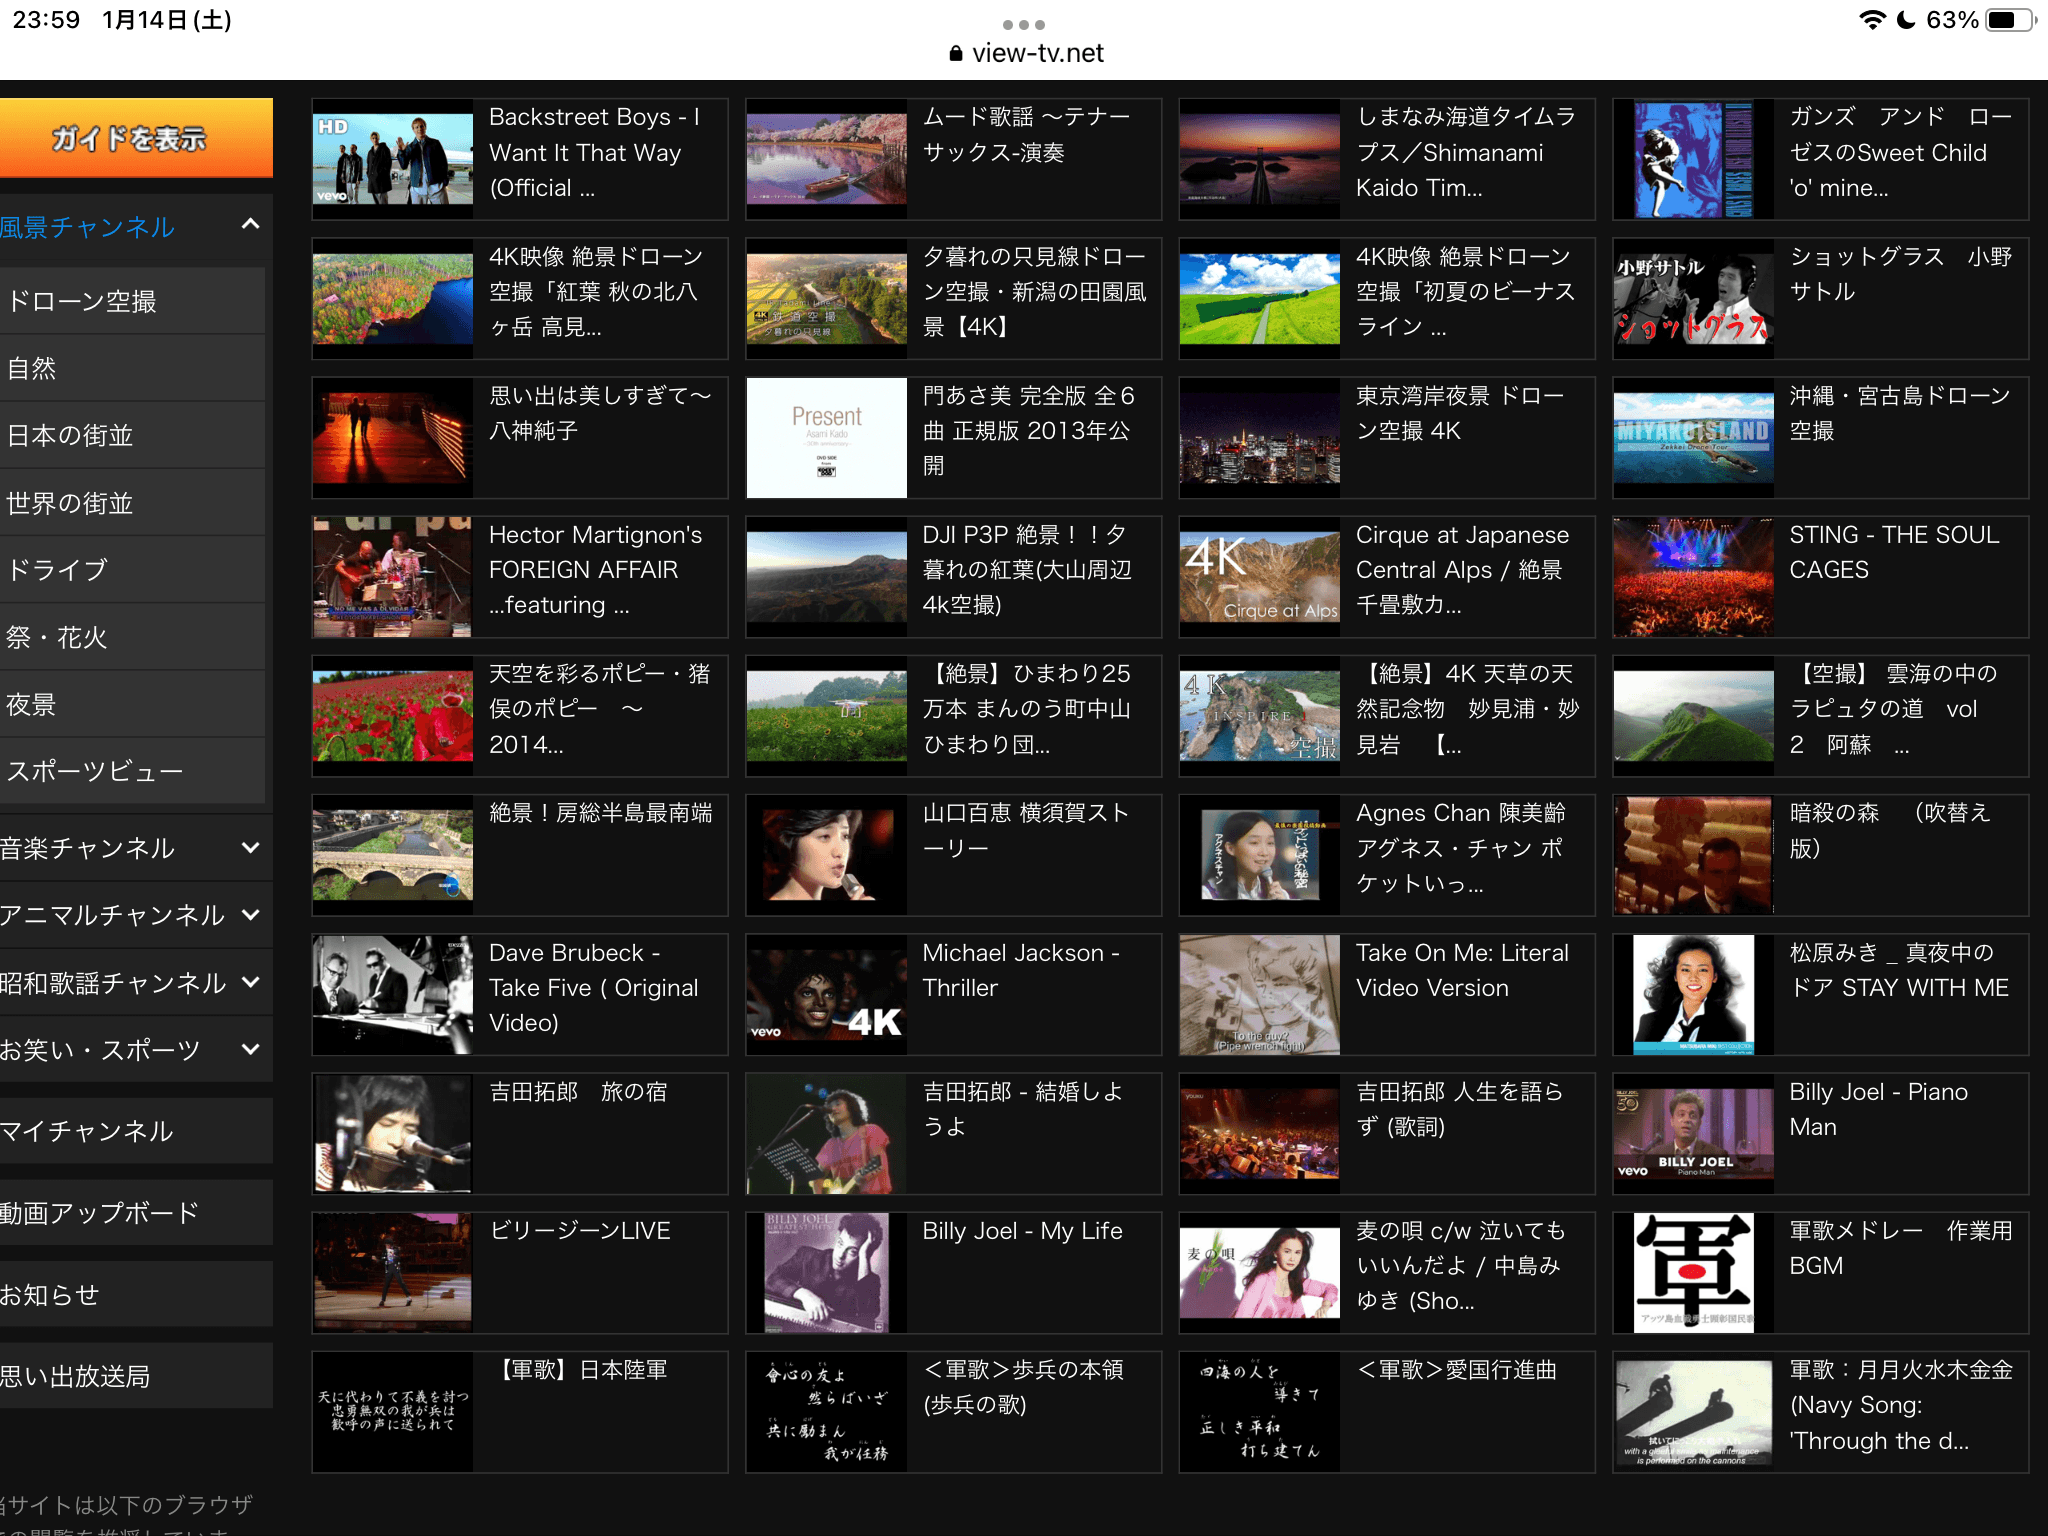The width and height of the screenshot is (2048, 1536).
Task: Tap the battery indicator icon
Action: point(2008,20)
